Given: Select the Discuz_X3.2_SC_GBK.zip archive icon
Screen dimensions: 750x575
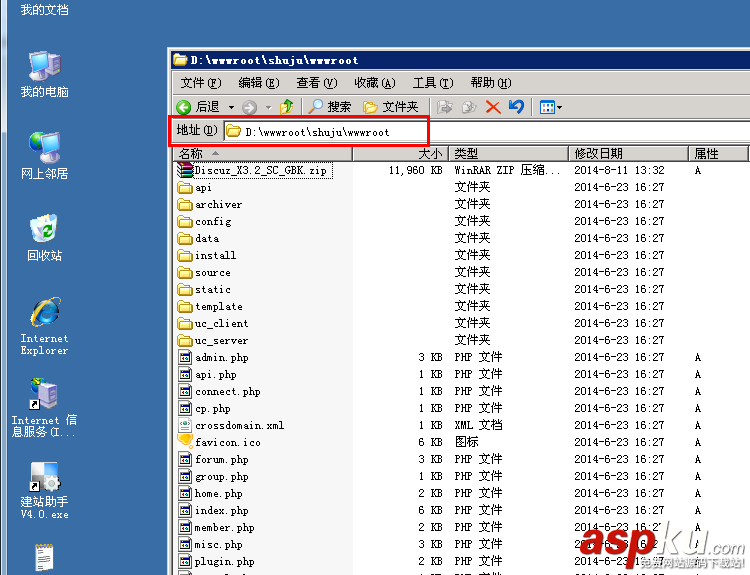Looking at the screenshot, I should click(185, 170).
